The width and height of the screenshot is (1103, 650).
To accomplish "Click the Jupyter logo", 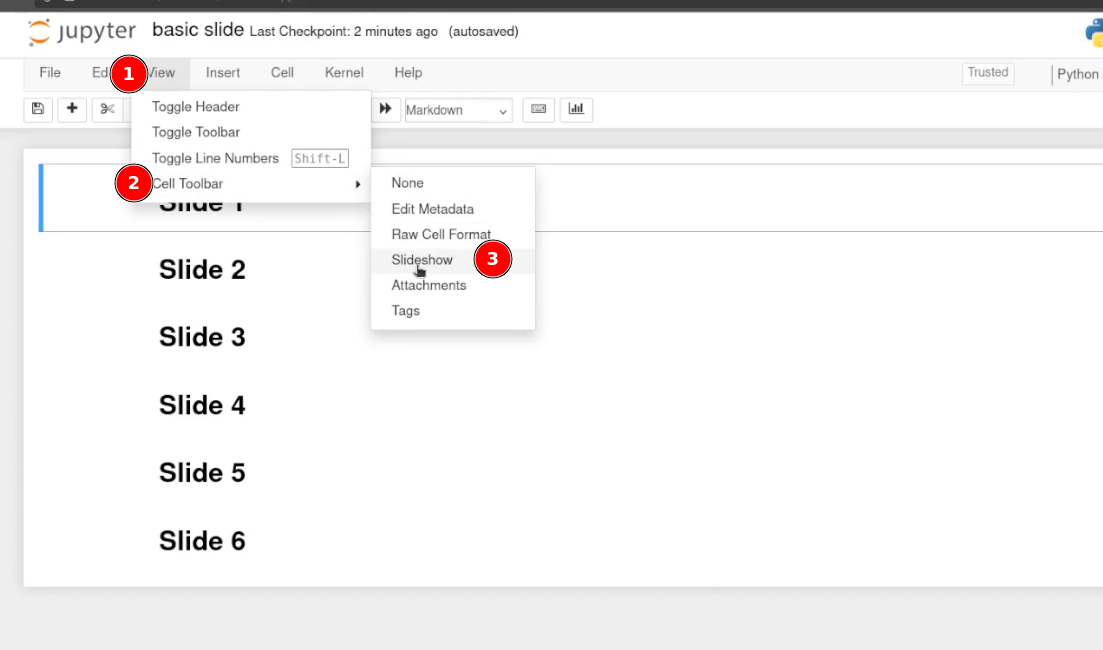I will [82, 32].
